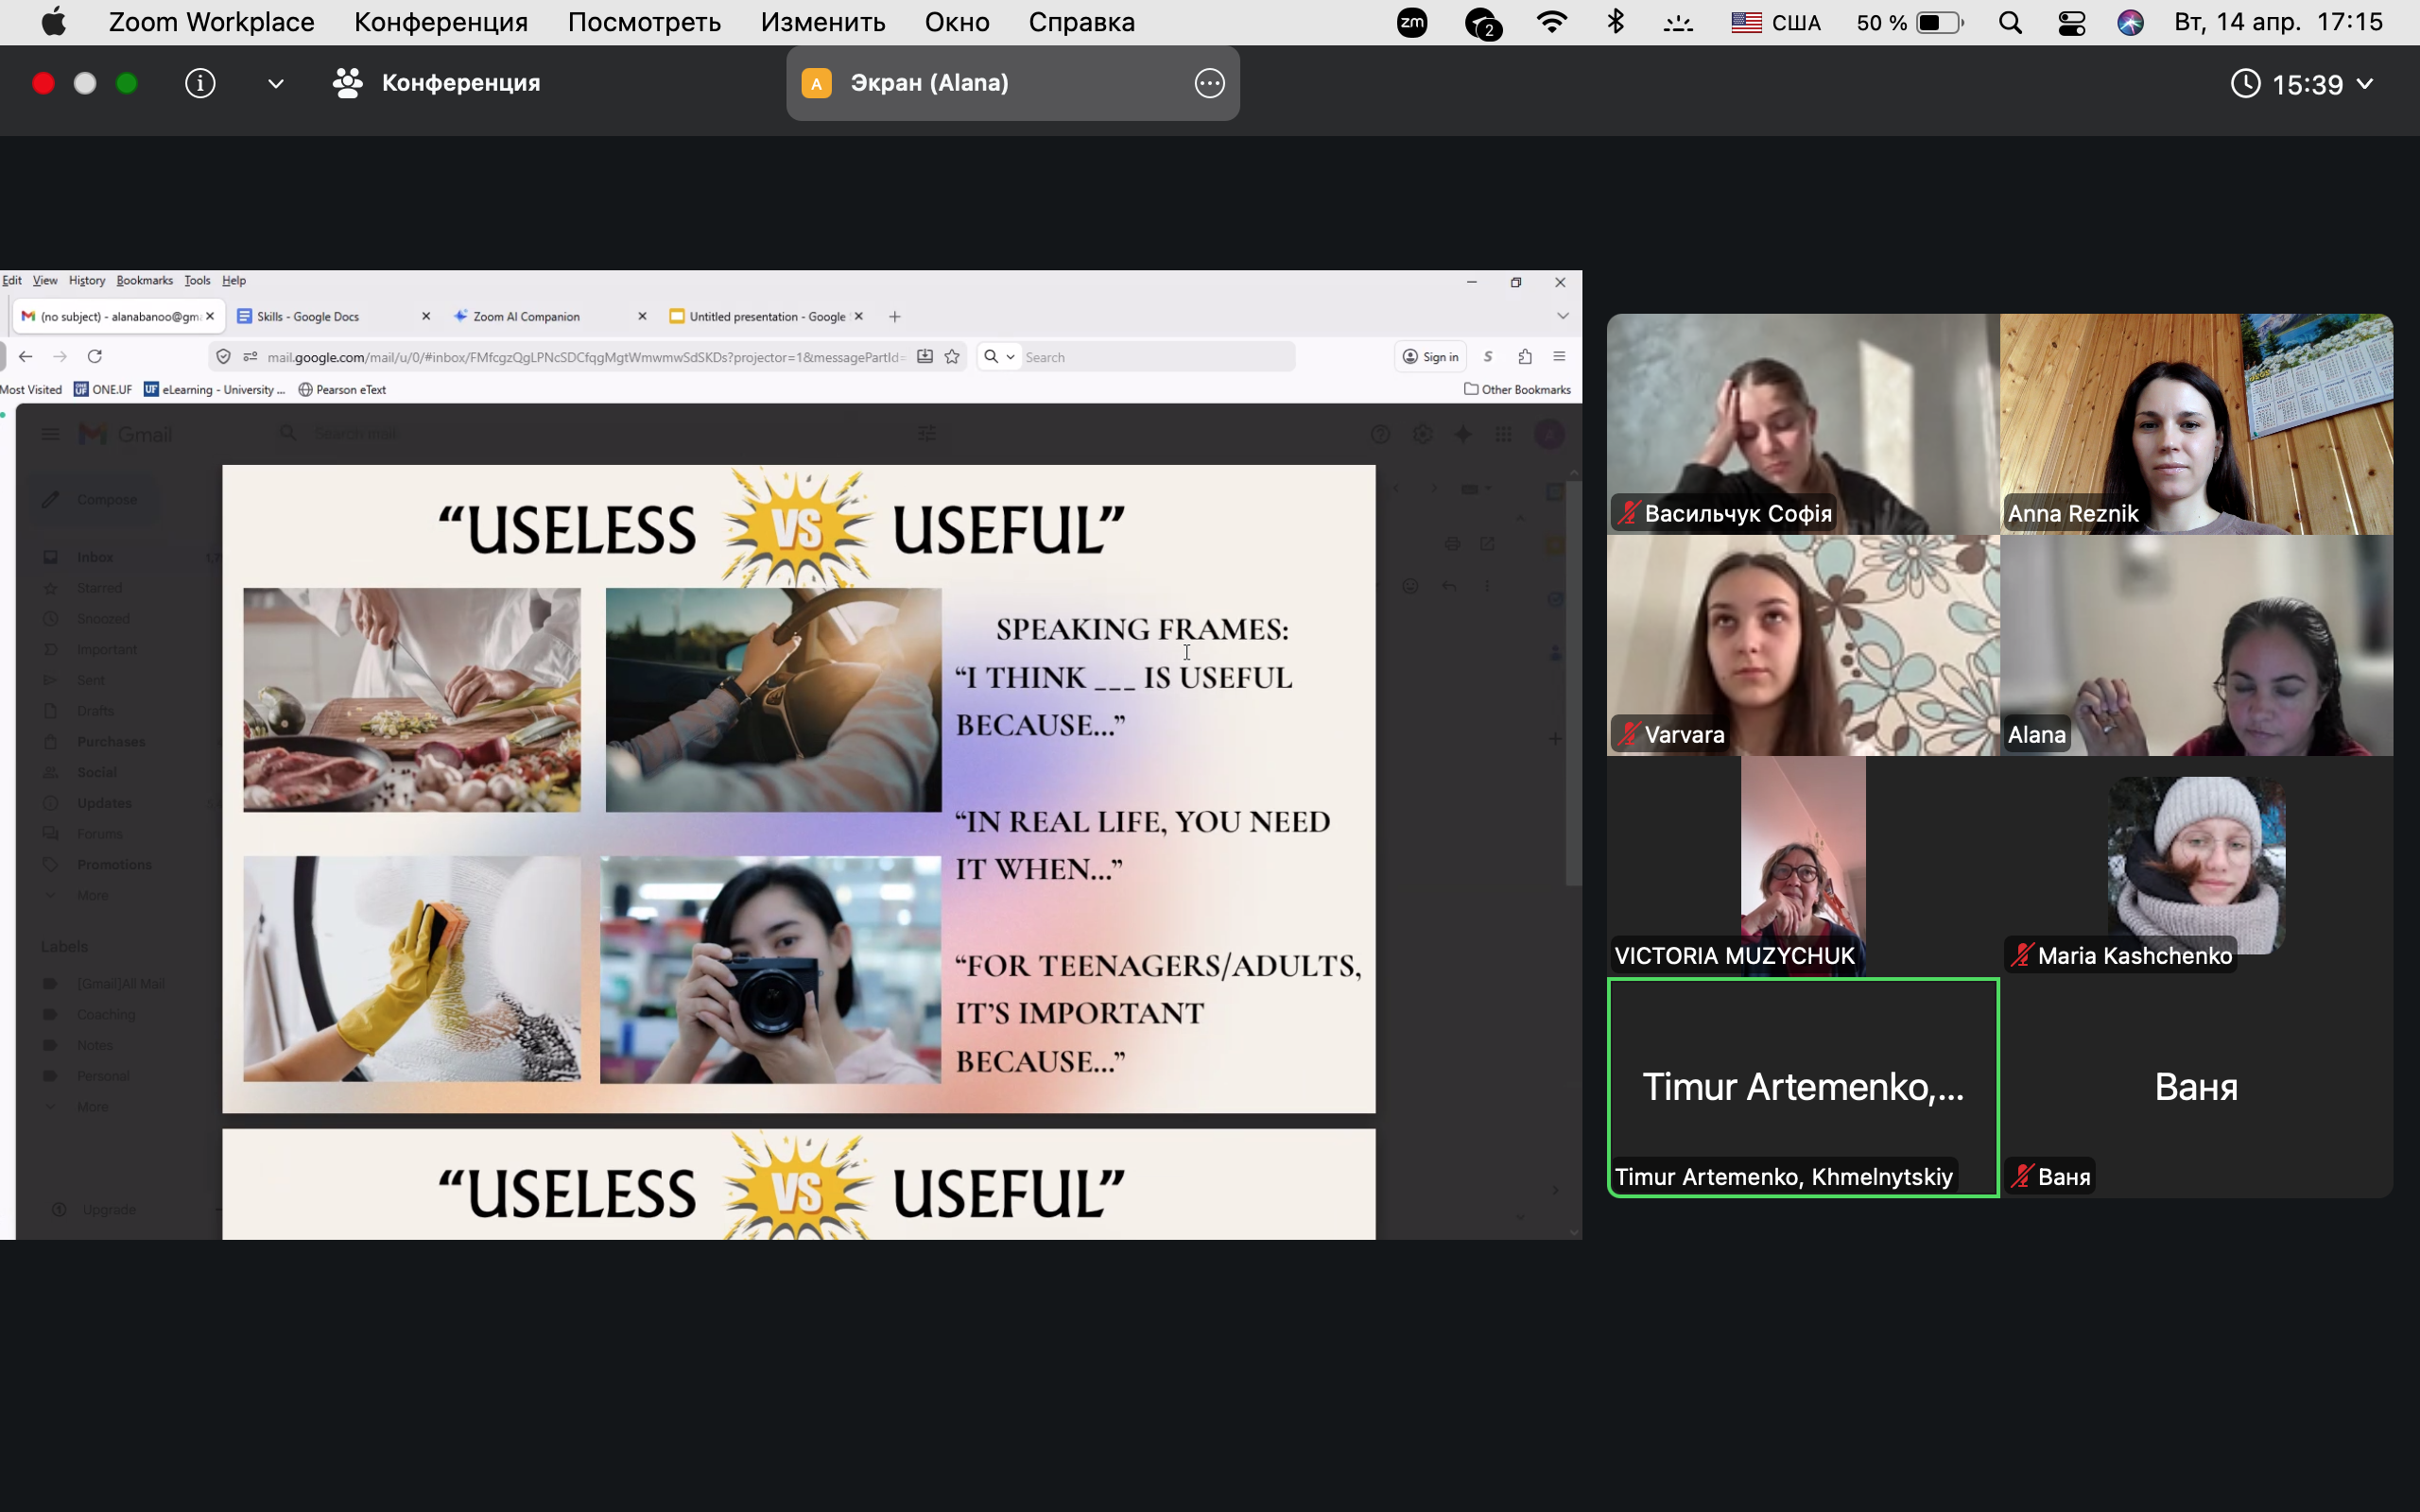
Task: Open Spotlight search in the menu bar
Action: (x=2010, y=22)
